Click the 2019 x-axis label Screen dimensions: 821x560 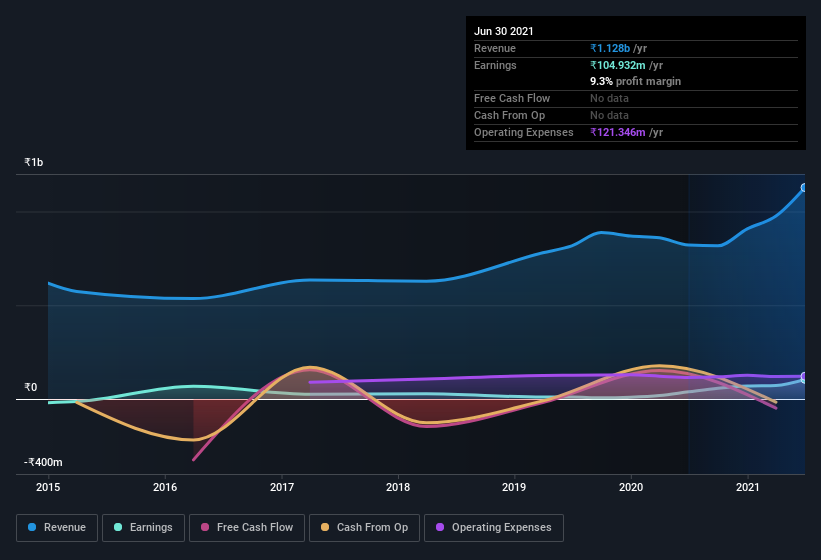(x=514, y=487)
